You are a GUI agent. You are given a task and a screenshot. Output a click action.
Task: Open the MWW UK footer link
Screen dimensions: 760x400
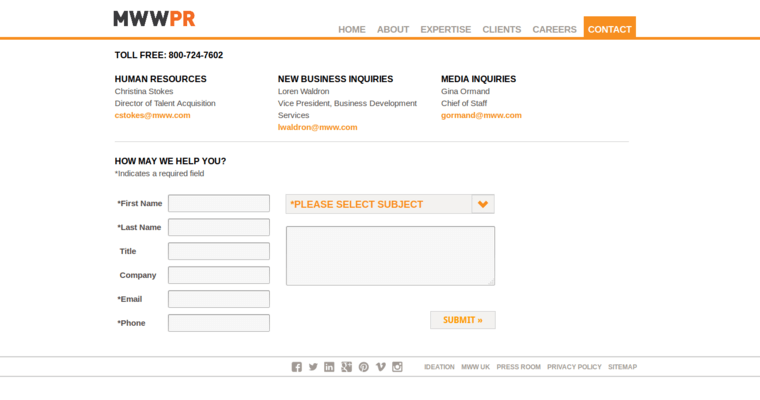pyautogui.click(x=475, y=367)
